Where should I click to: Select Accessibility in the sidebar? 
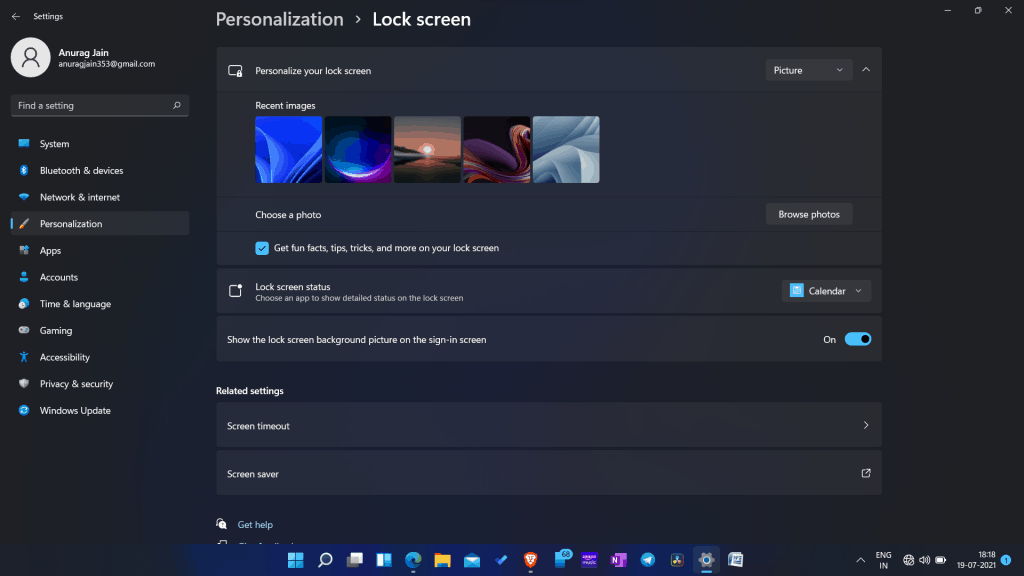pos(64,357)
